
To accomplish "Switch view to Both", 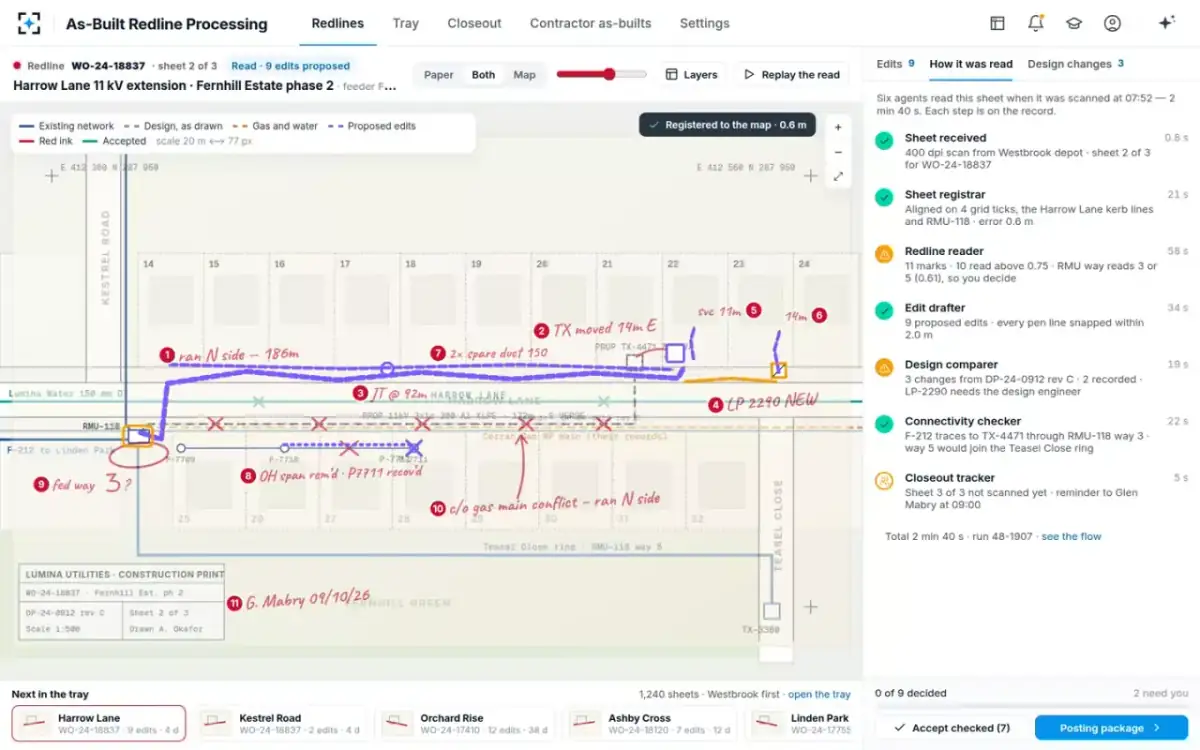I will coord(483,75).
